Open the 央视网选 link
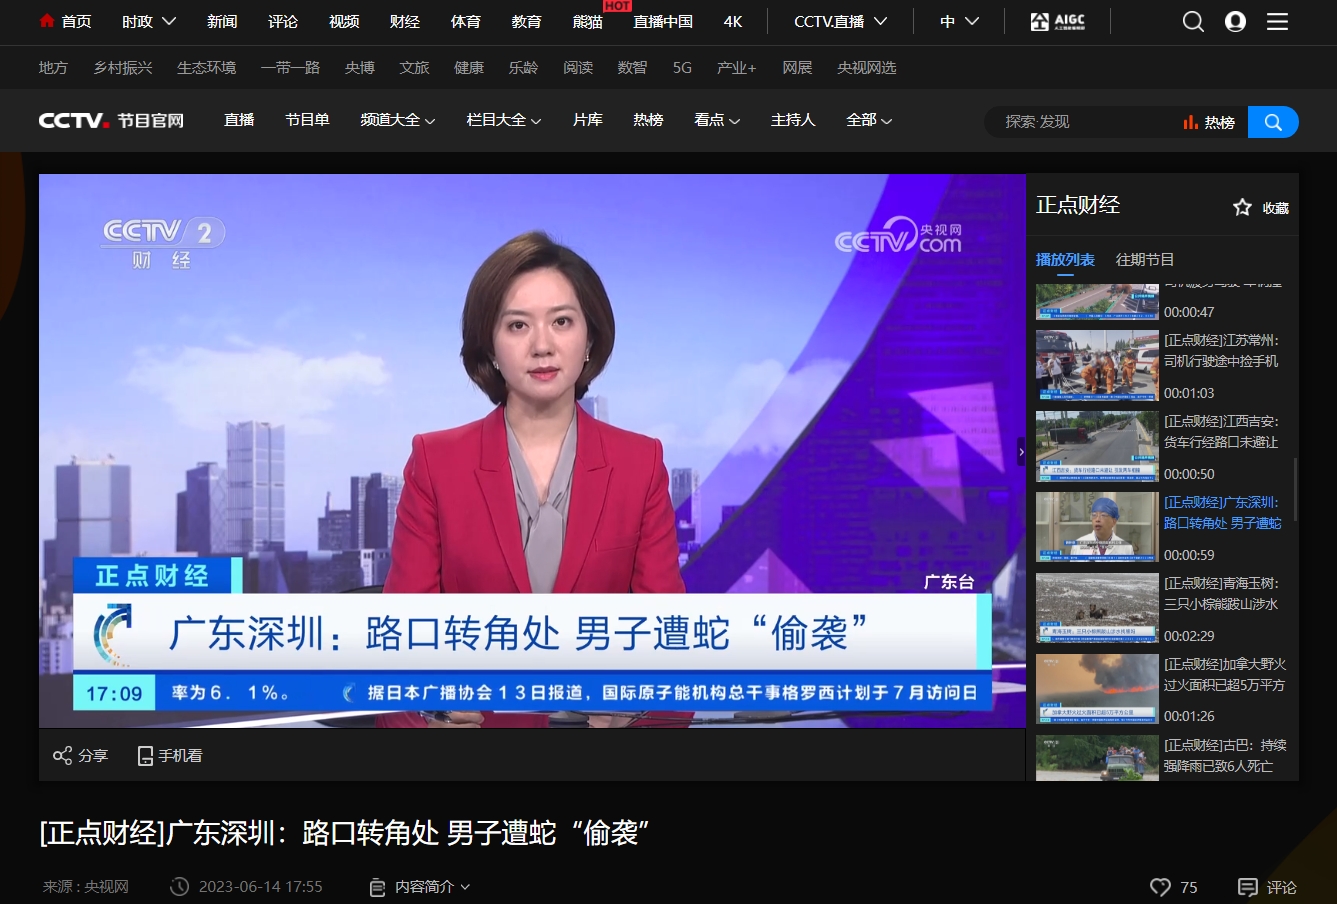1337x904 pixels. point(867,67)
